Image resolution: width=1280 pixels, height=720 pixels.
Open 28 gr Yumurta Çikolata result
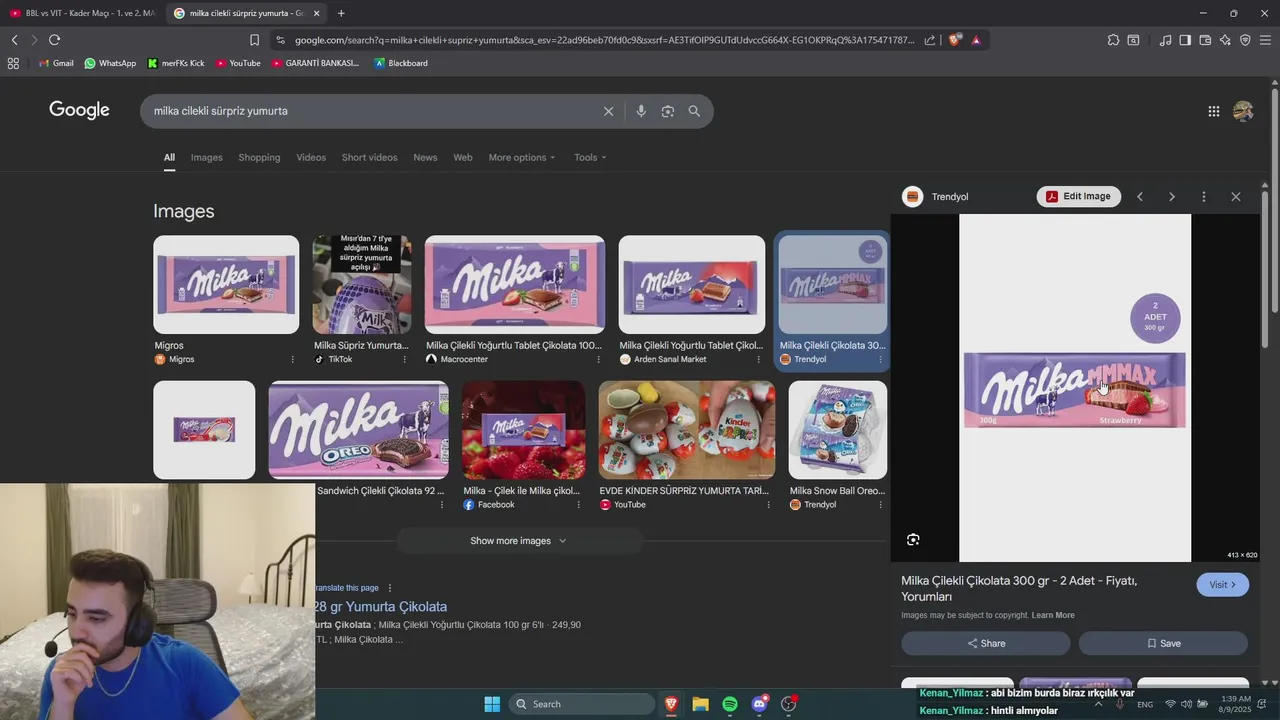(381, 606)
